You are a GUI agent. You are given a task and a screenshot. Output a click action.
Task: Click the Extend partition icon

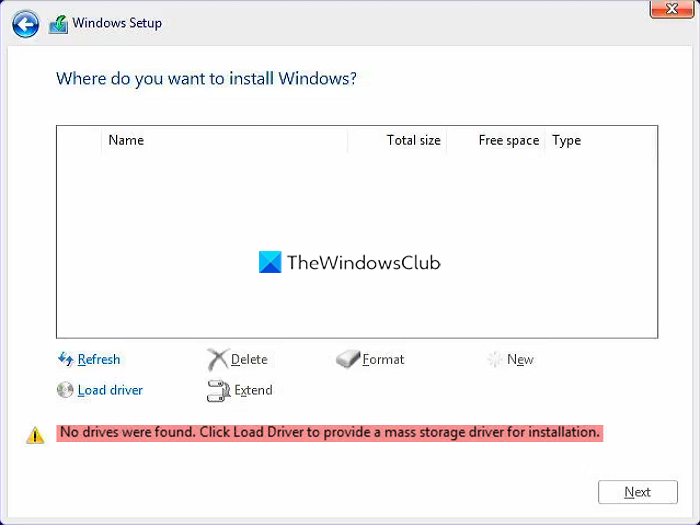pyautogui.click(x=218, y=391)
